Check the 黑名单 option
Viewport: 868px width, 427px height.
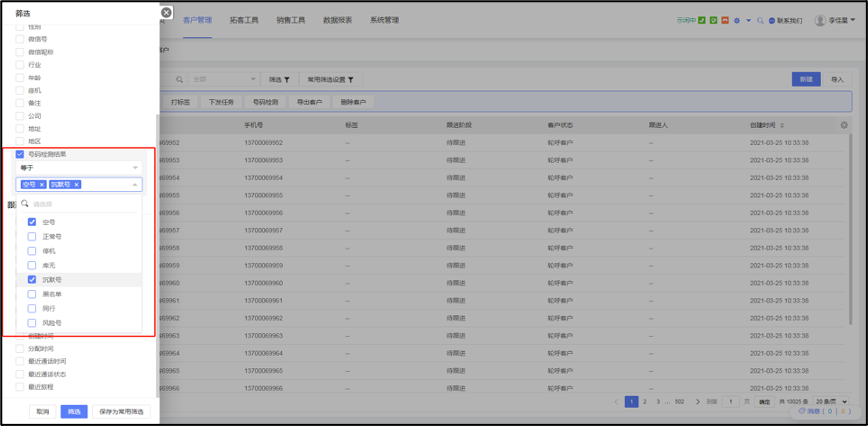click(32, 294)
